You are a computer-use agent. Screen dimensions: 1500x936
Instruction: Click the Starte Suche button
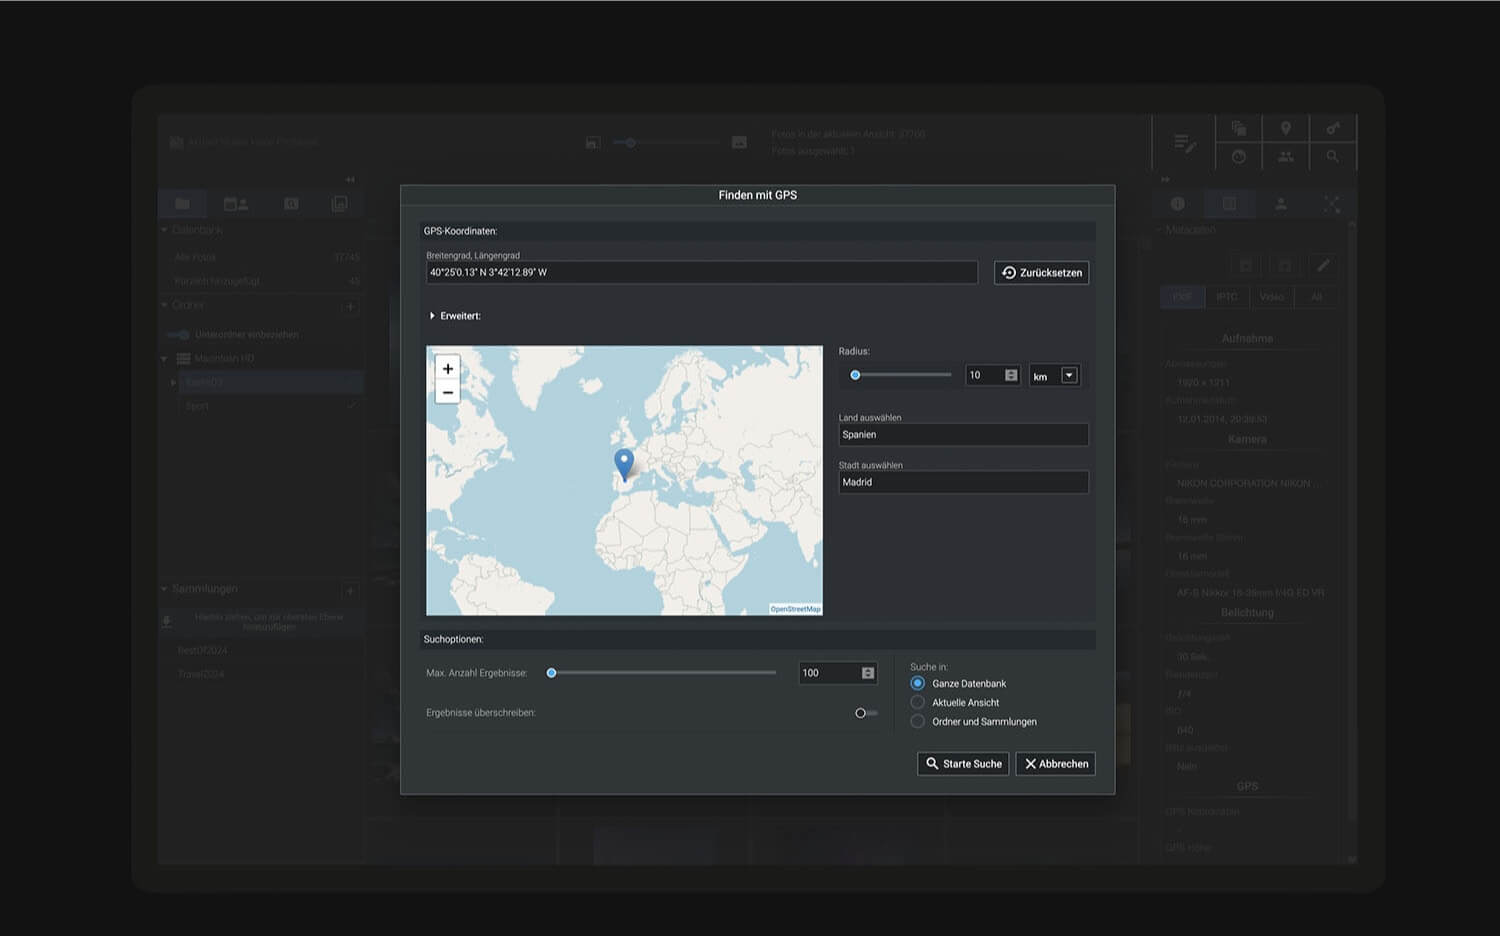pyautogui.click(x=963, y=764)
